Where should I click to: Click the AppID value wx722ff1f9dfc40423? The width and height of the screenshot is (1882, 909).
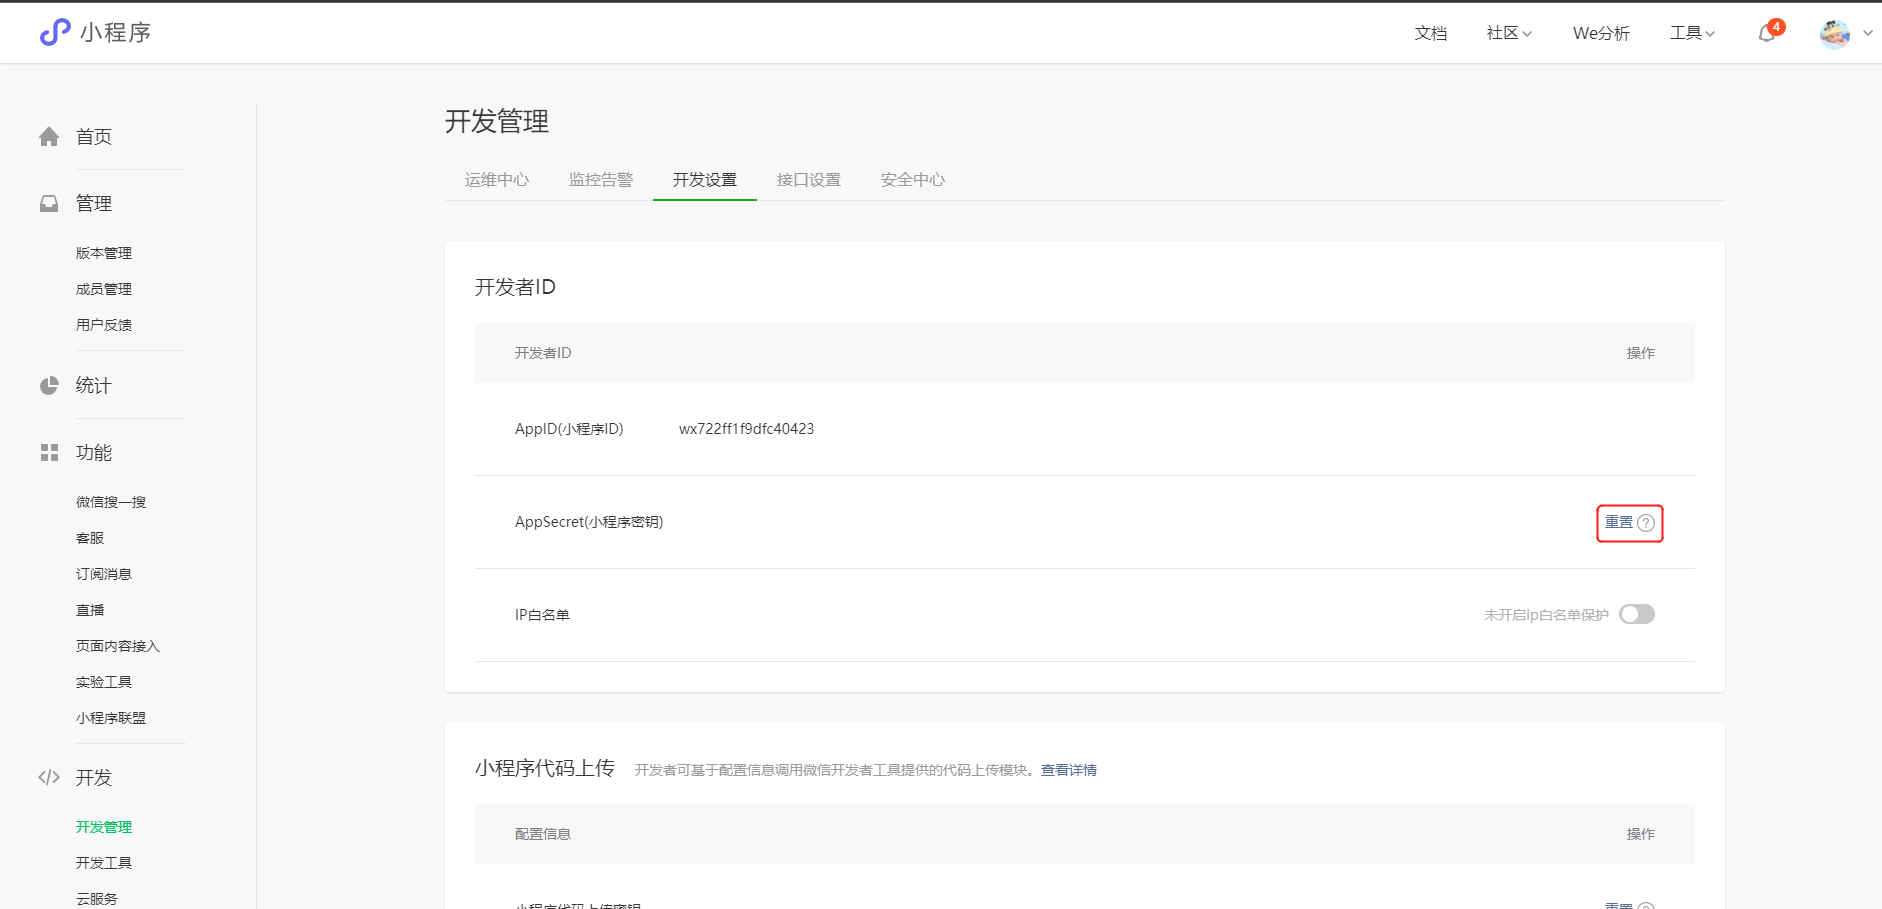(746, 429)
